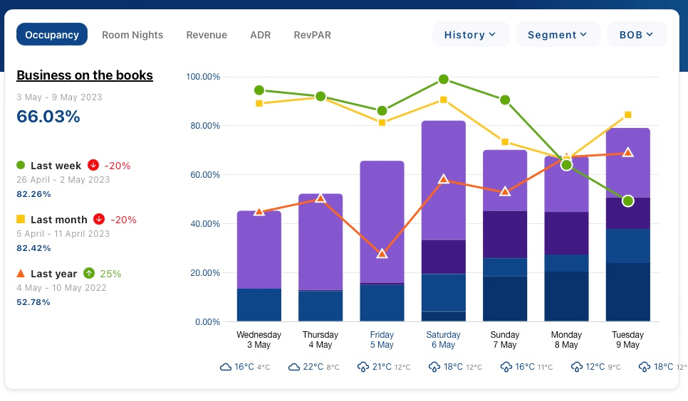This screenshot has height=401, width=688.
Task: Select the RevPAR tab
Action: (312, 35)
